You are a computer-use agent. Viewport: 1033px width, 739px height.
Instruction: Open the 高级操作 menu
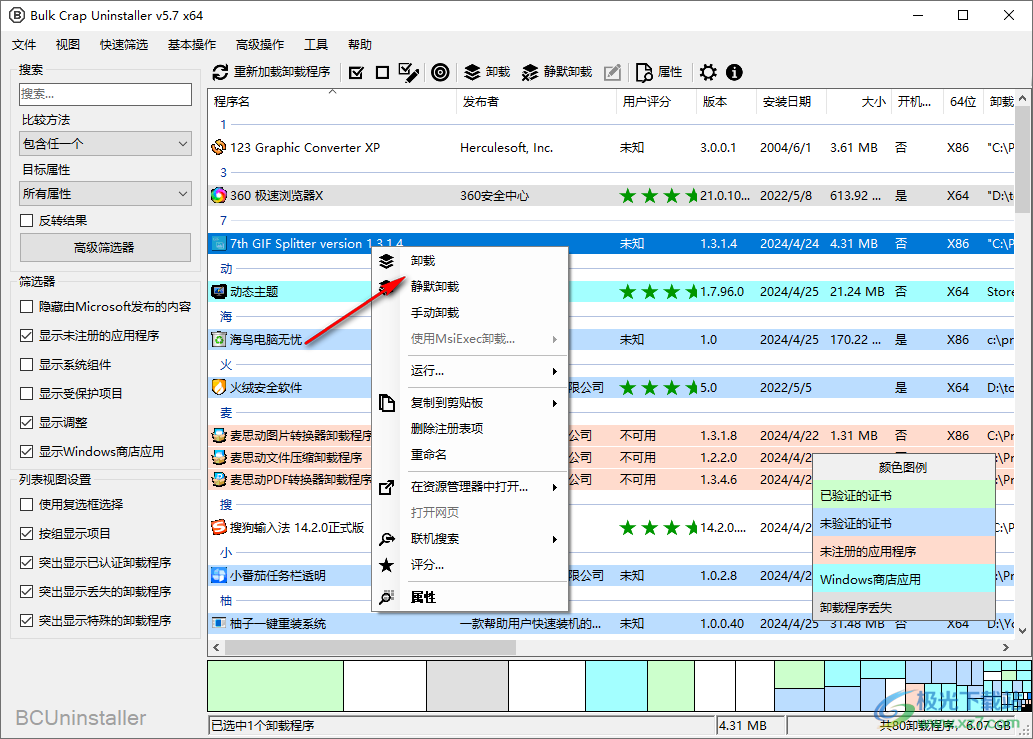coord(260,44)
